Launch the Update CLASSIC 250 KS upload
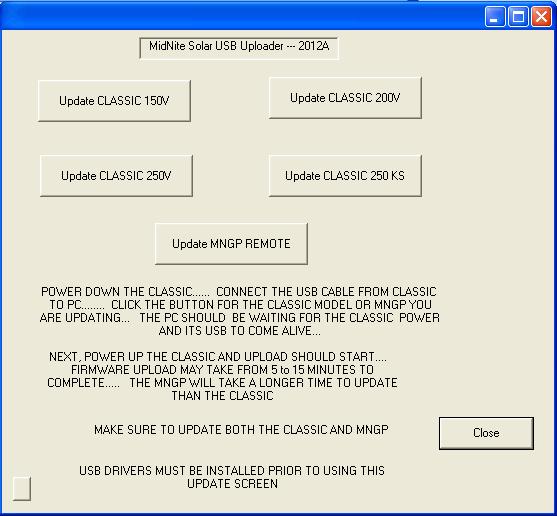557x516 pixels. pos(345,176)
